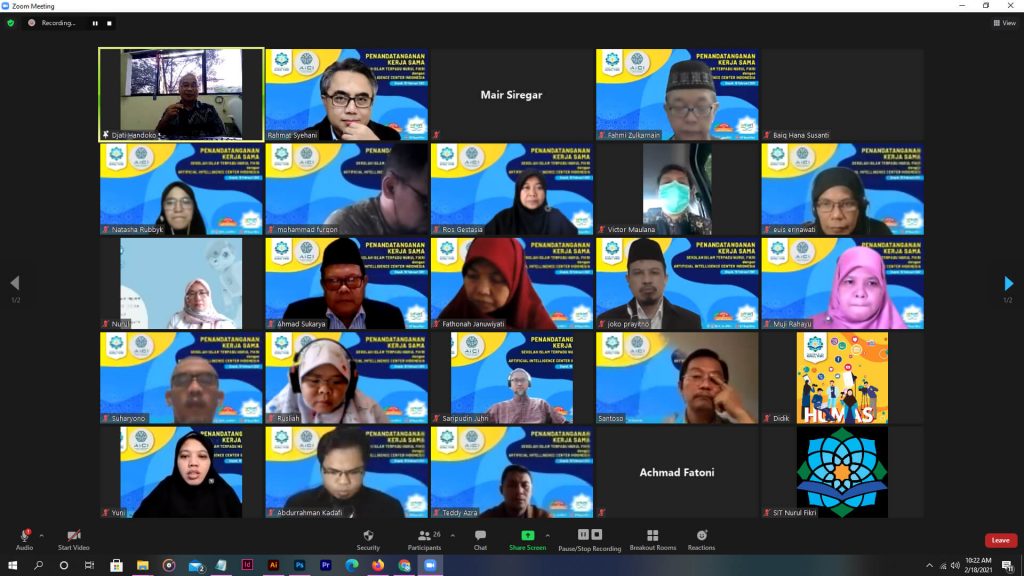Click the green Share Screen icon
This screenshot has width=1024, height=576.
[527, 536]
